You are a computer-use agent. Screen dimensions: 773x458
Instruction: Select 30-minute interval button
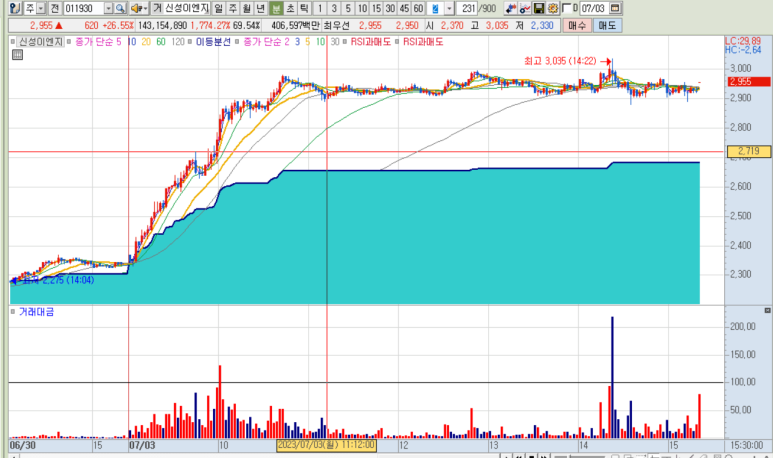(x=390, y=8)
